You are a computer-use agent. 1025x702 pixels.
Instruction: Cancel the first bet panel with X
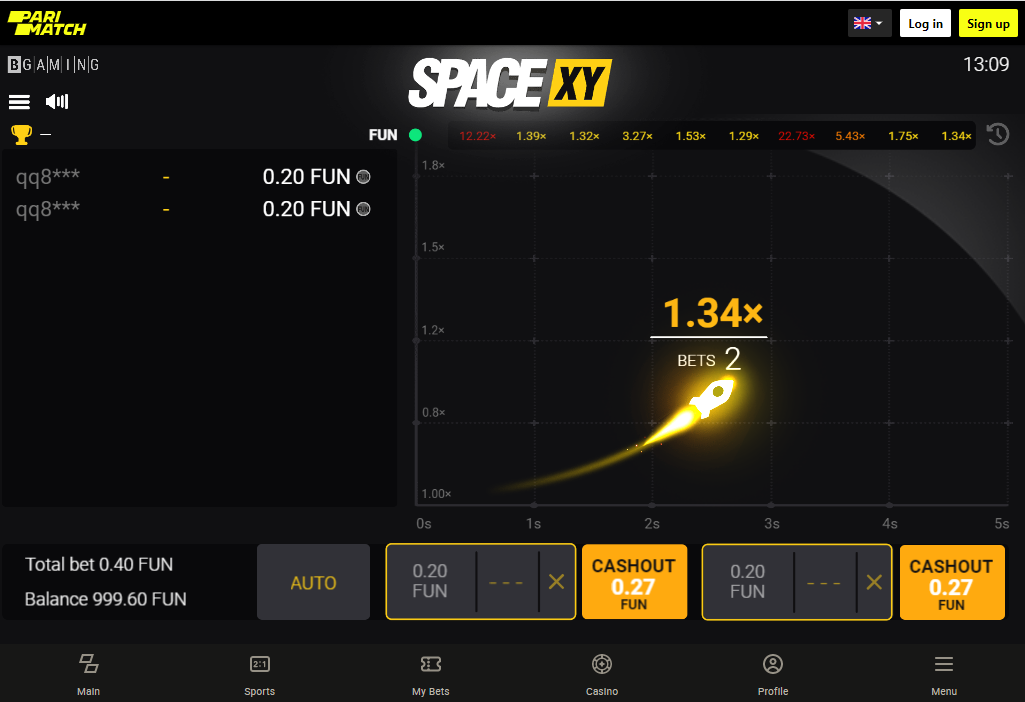[x=556, y=582]
